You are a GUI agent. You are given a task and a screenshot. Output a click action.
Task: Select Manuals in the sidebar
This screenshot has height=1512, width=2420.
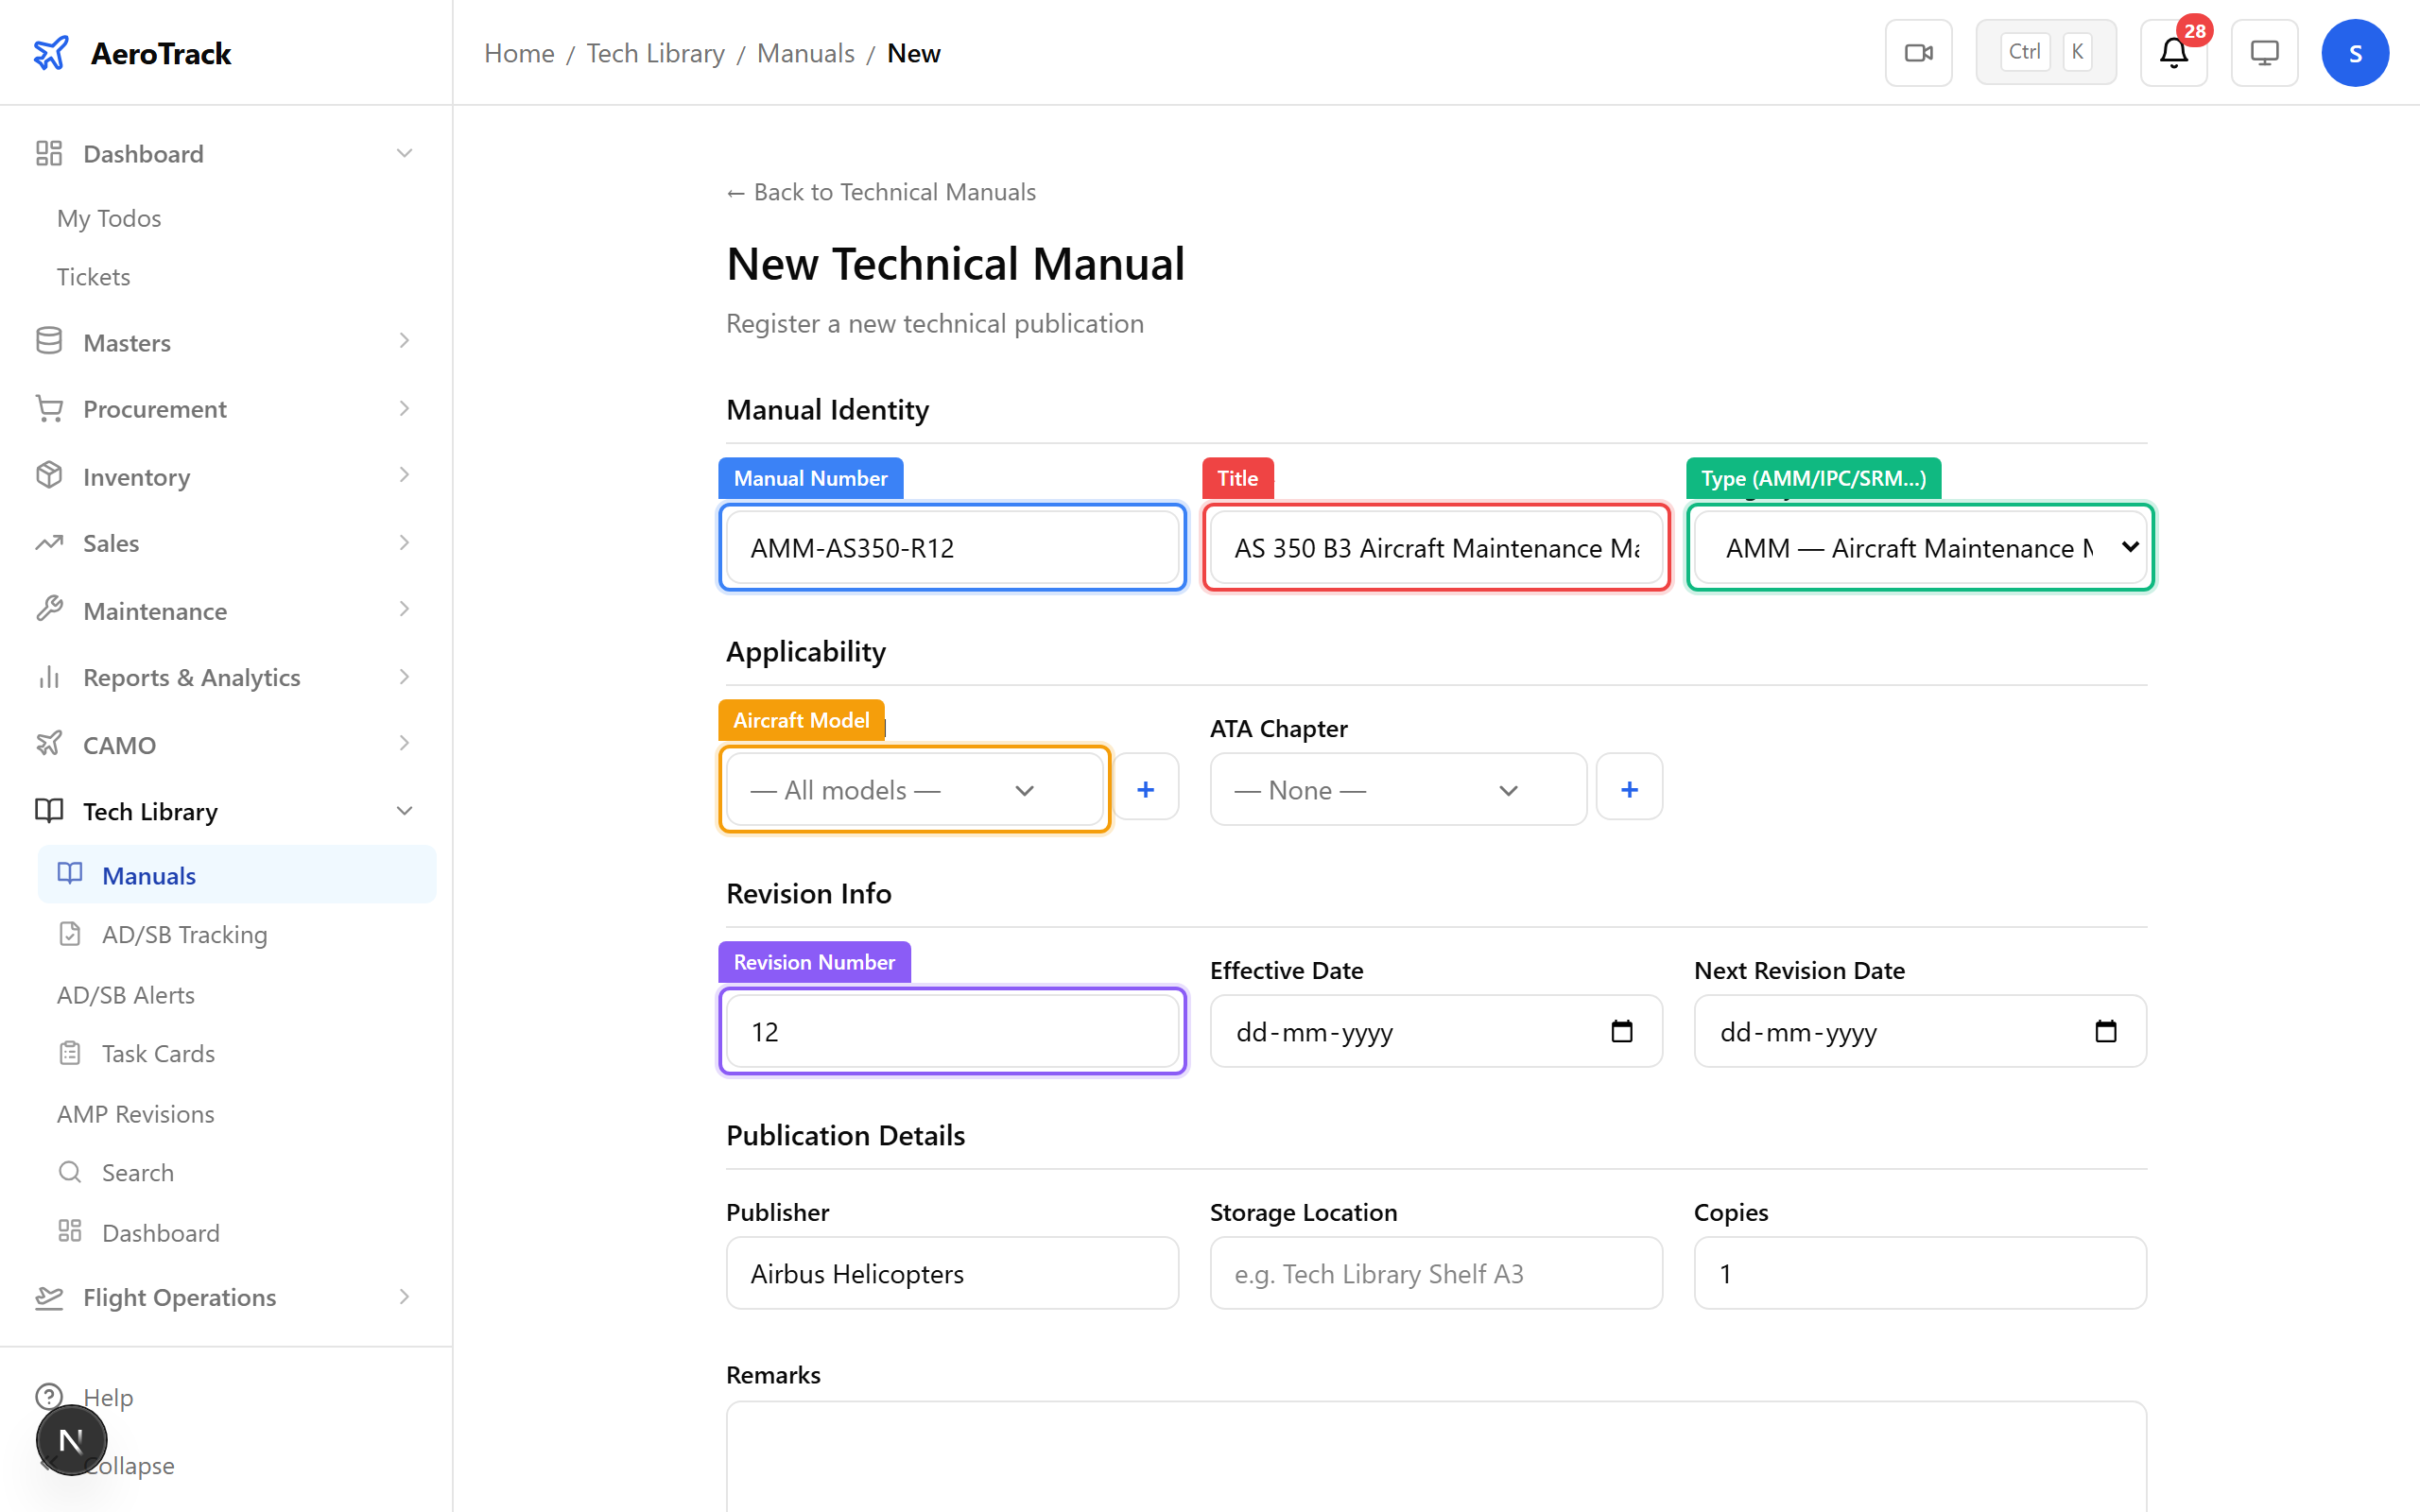point(148,875)
